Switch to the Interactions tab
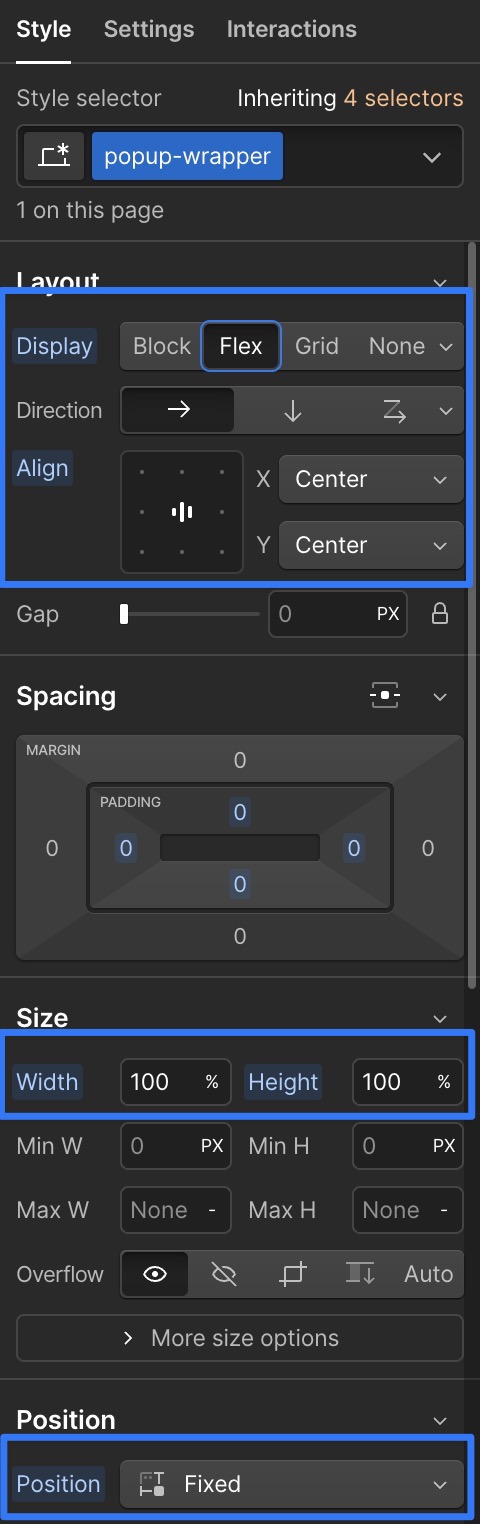 pos(292,29)
